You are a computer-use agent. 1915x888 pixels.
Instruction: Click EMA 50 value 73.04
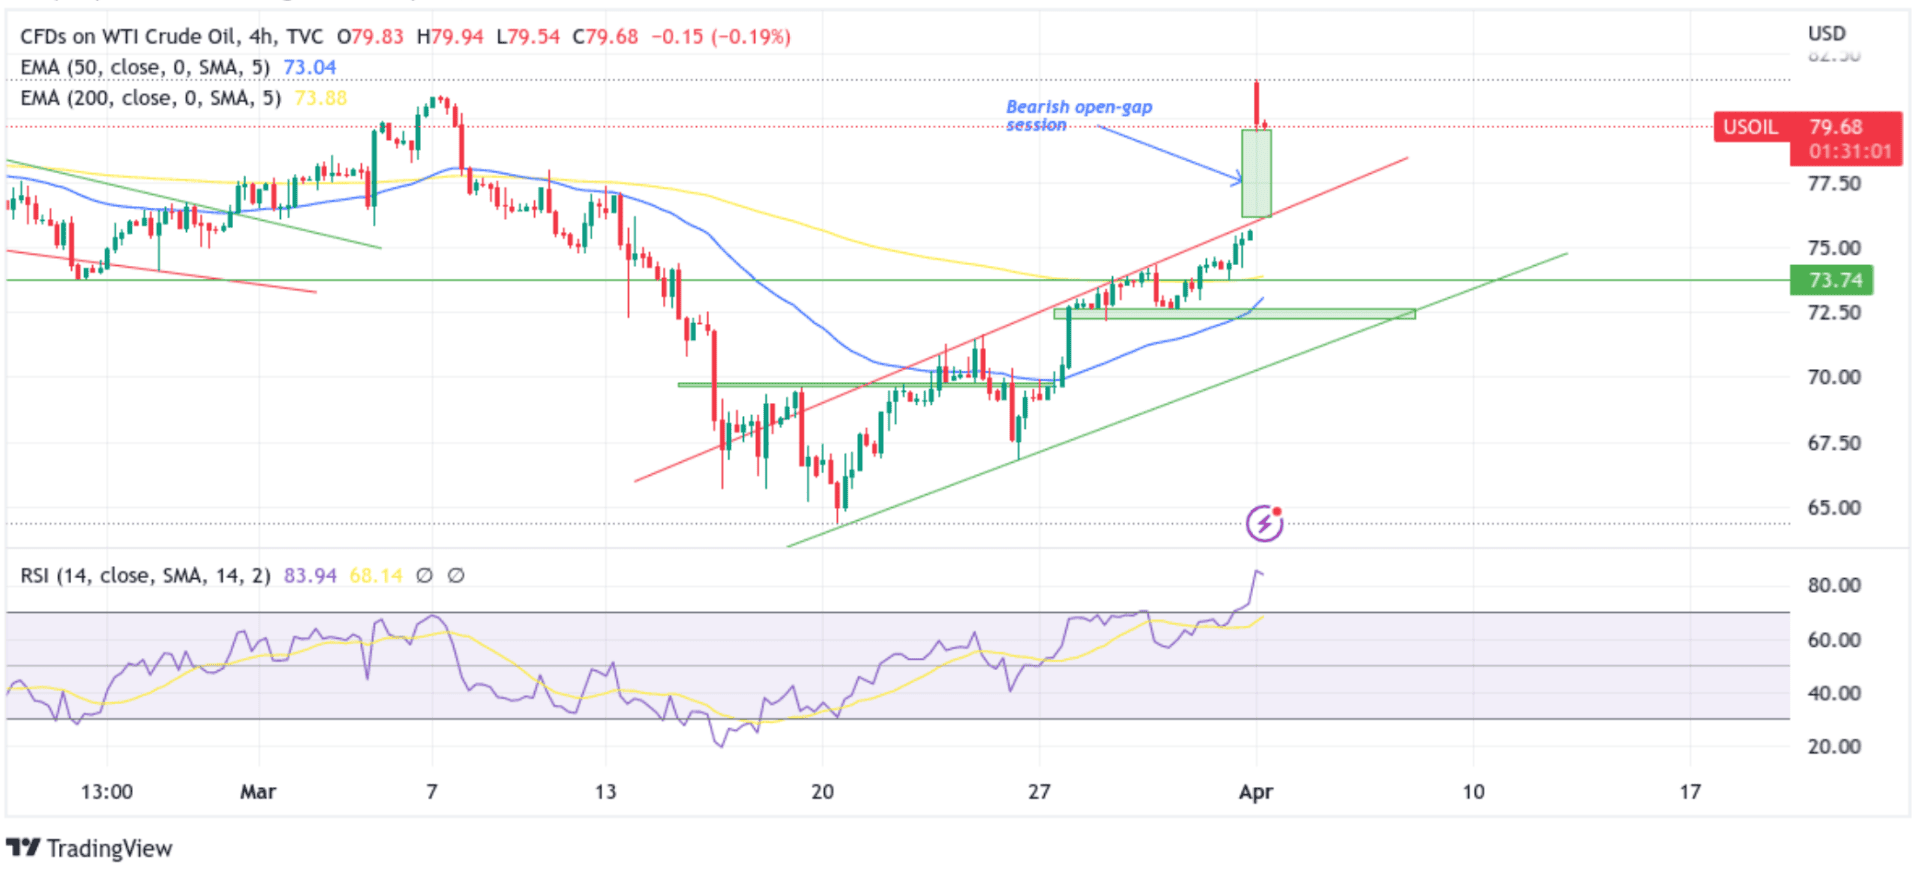coord(310,67)
